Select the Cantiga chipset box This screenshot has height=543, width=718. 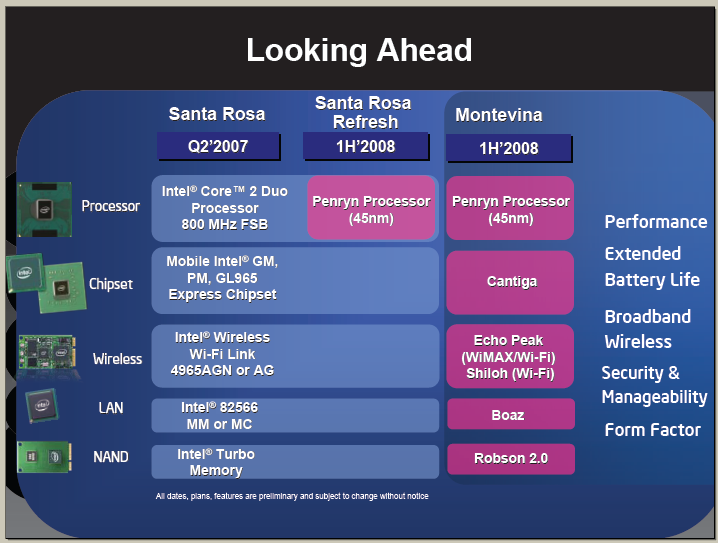(x=510, y=282)
